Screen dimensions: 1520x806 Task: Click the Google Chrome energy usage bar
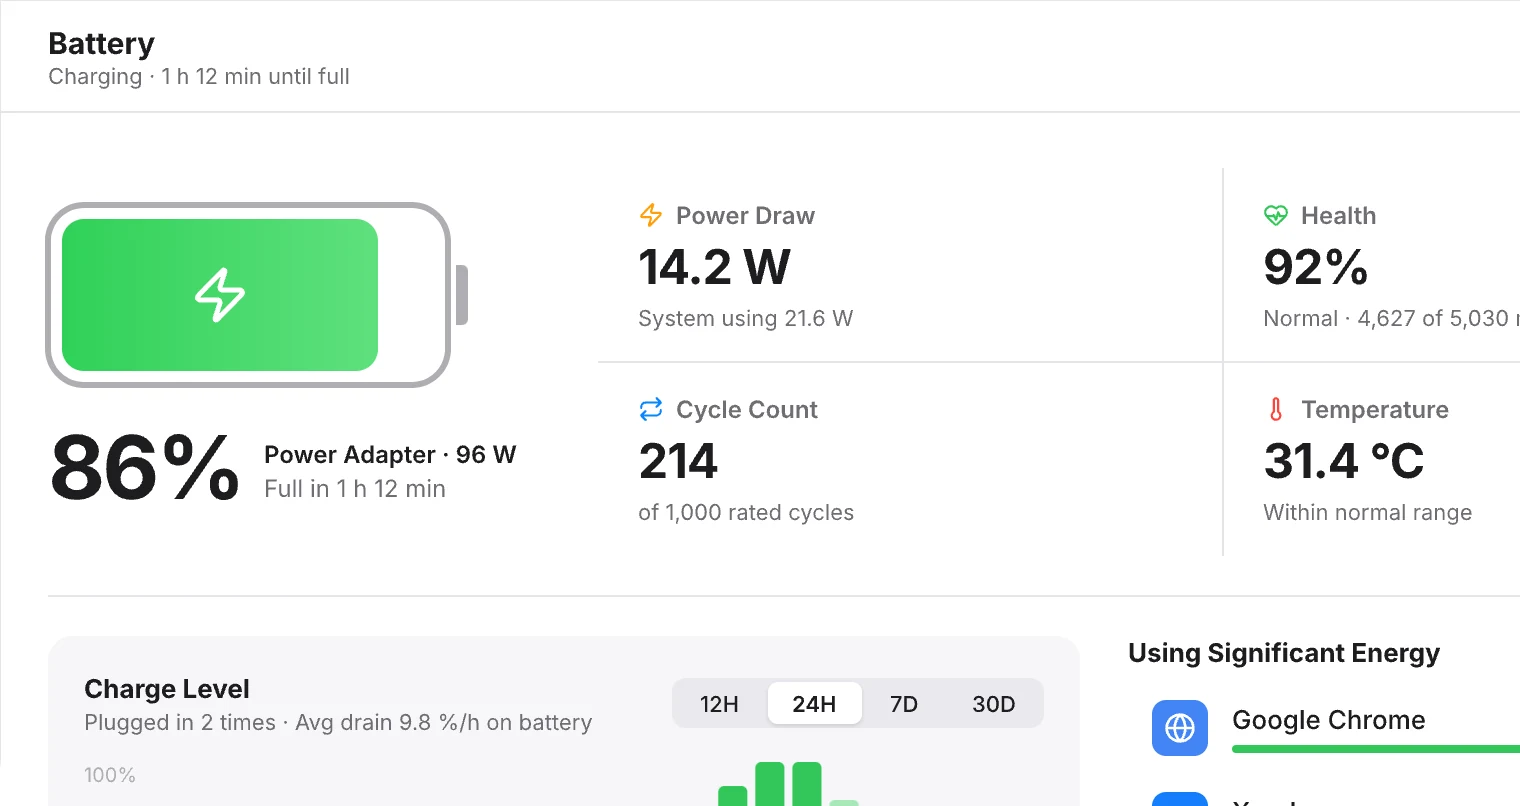(1376, 749)
